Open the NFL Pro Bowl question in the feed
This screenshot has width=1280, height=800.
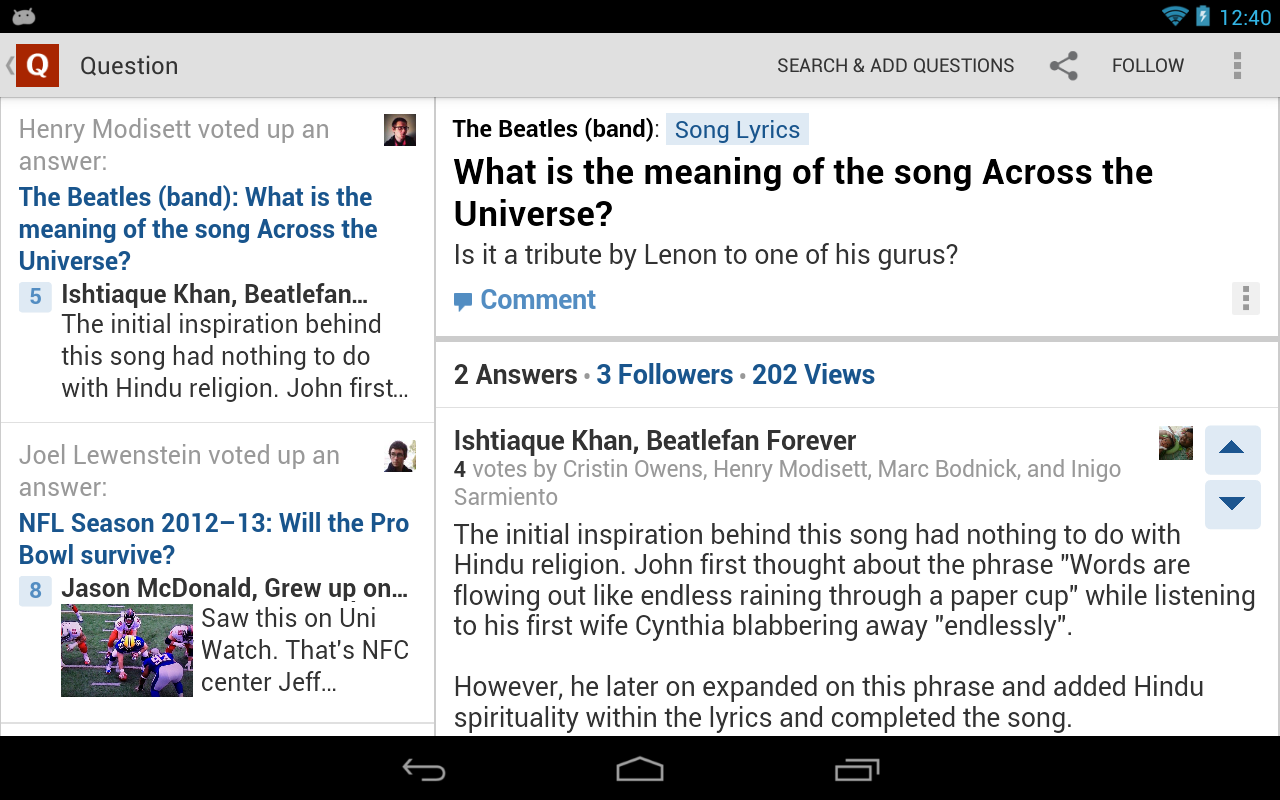pyautogui.click(x=213, y=538)
